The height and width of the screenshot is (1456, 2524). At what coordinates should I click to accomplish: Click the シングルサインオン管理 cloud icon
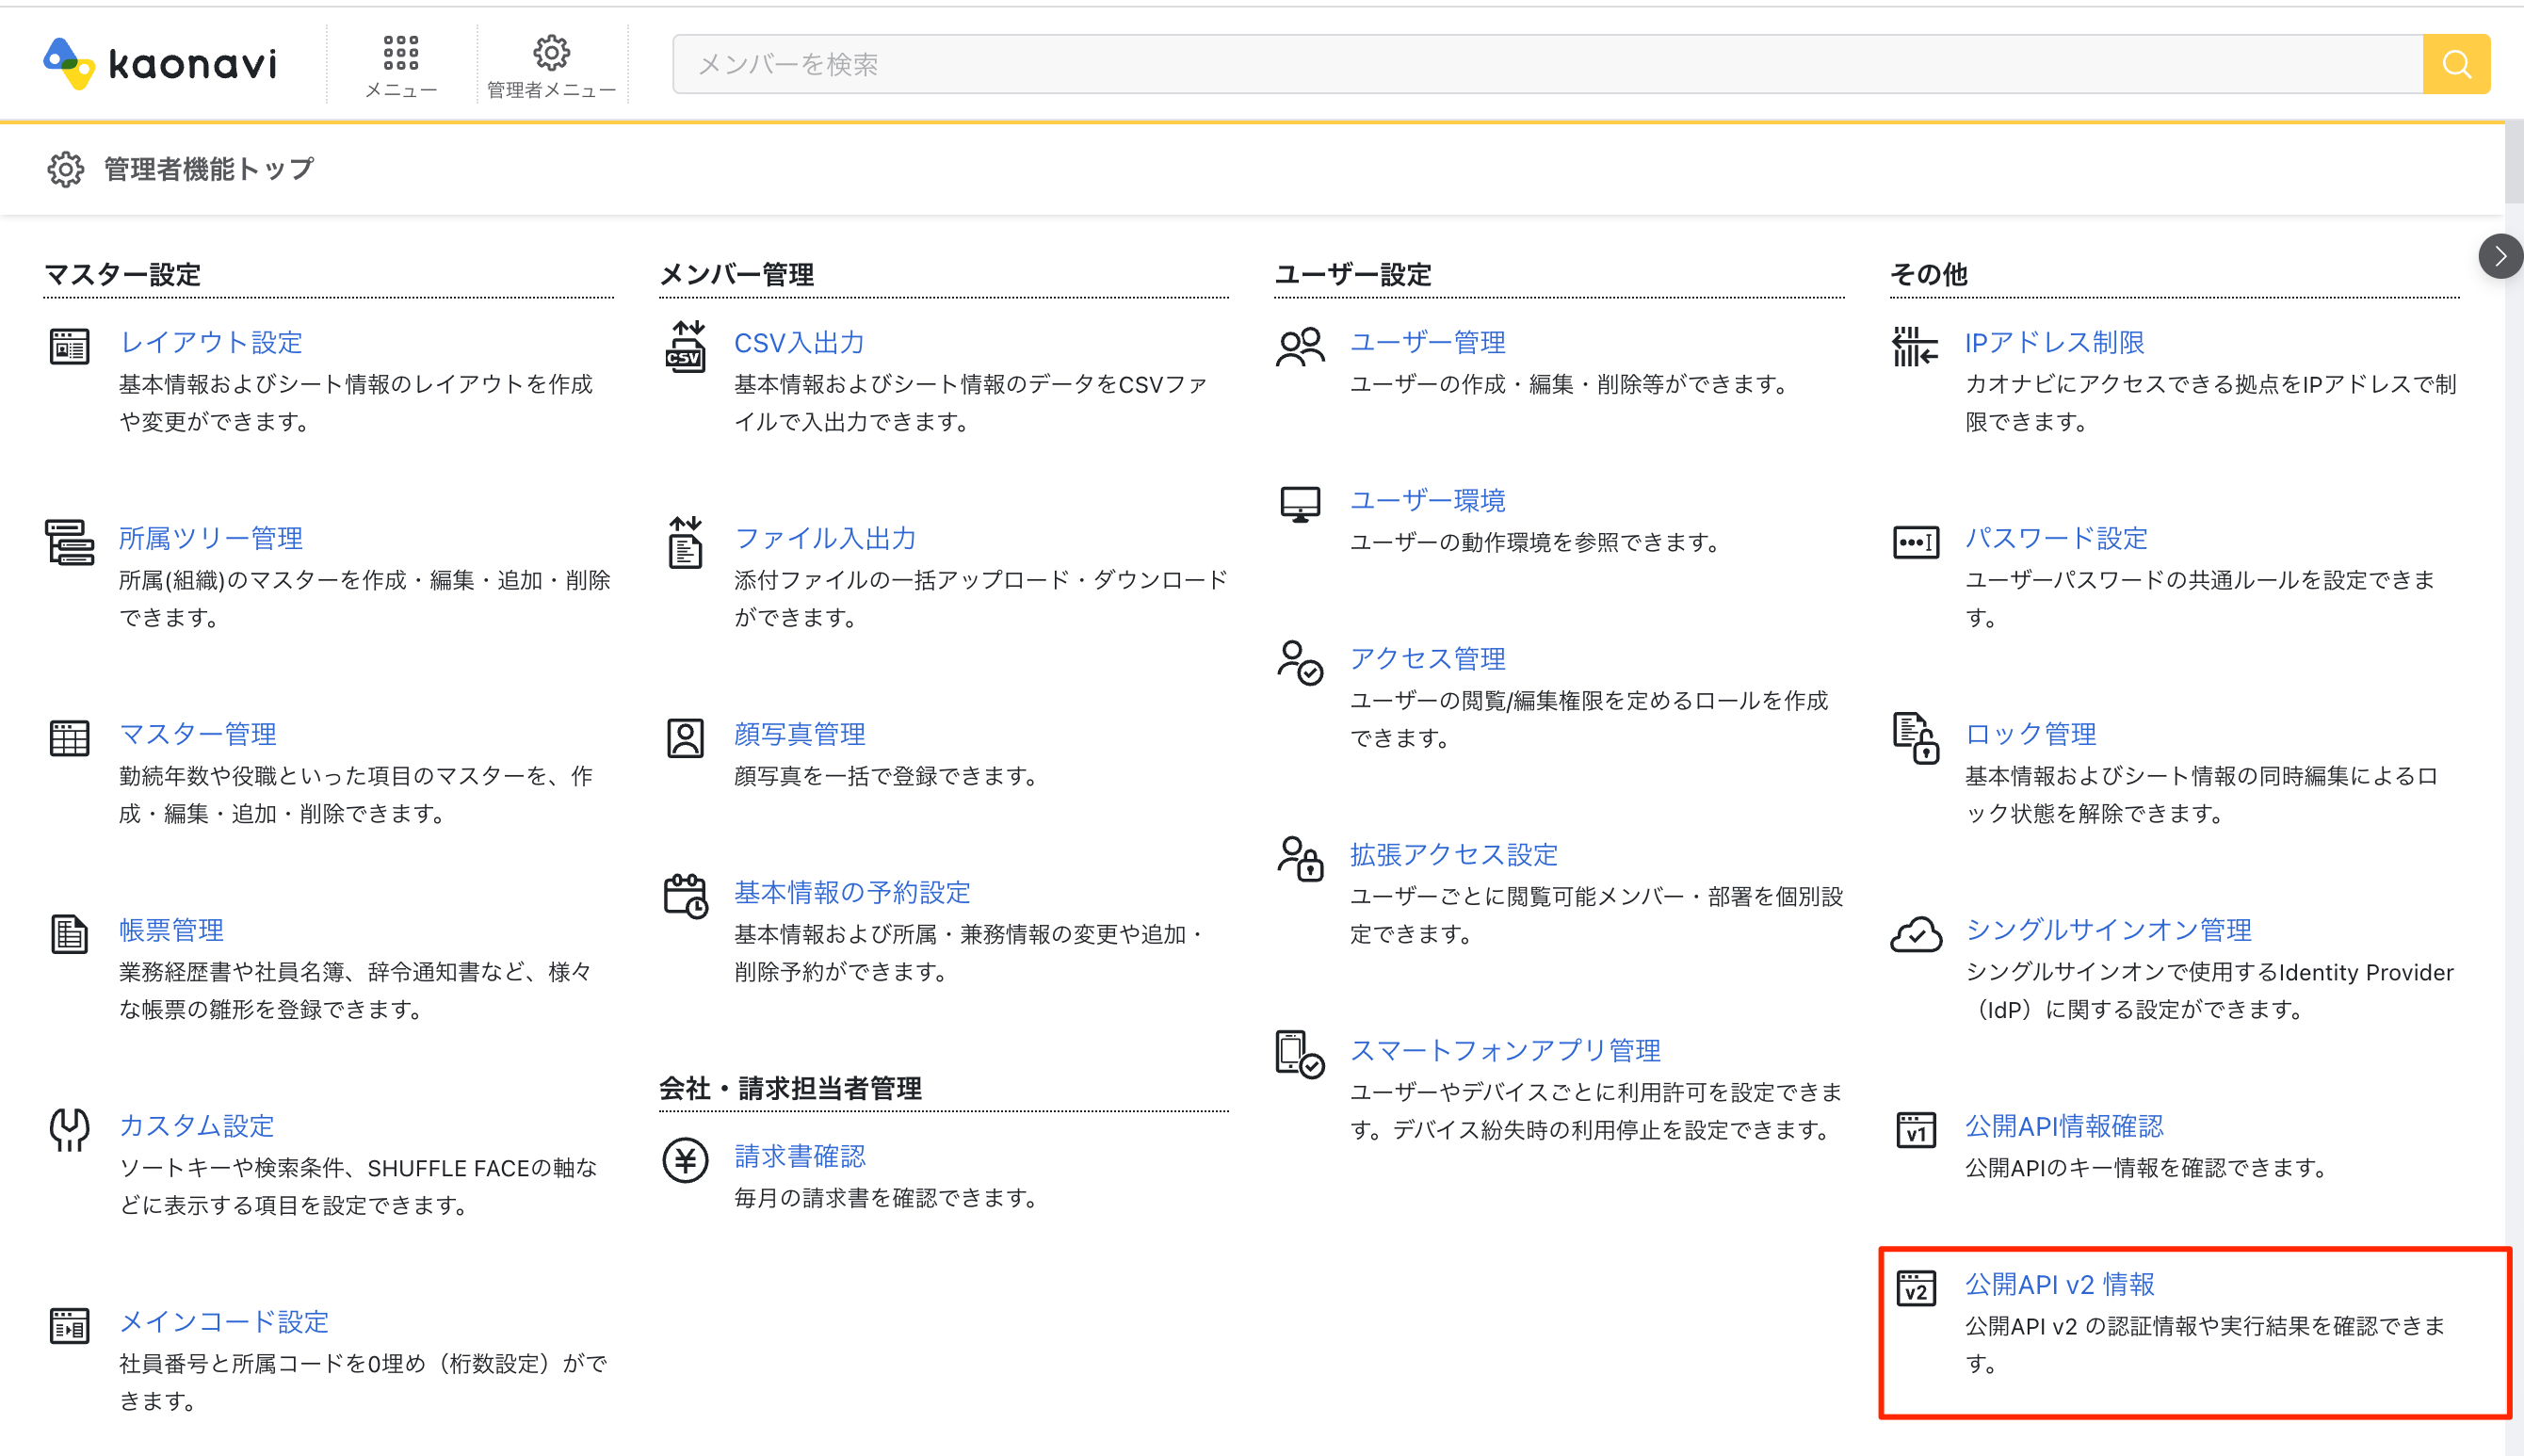[x=1915, y=934]
